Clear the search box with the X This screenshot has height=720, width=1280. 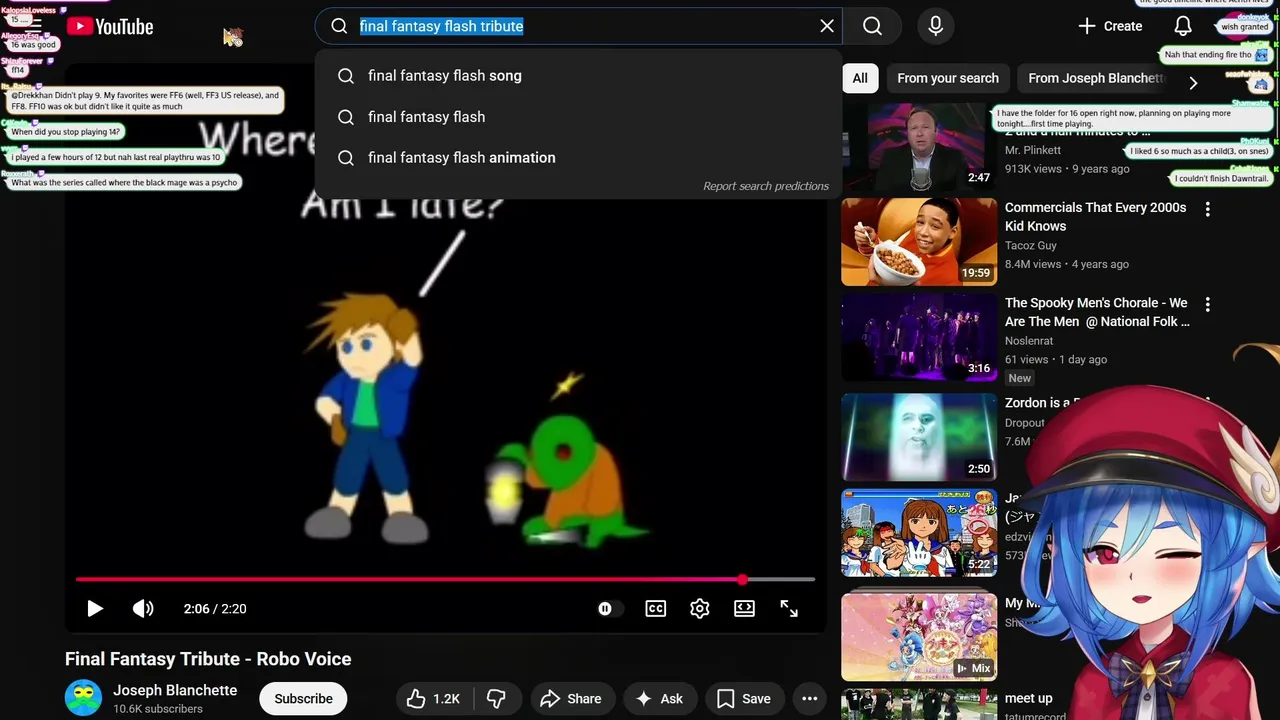tap(827, 26)
